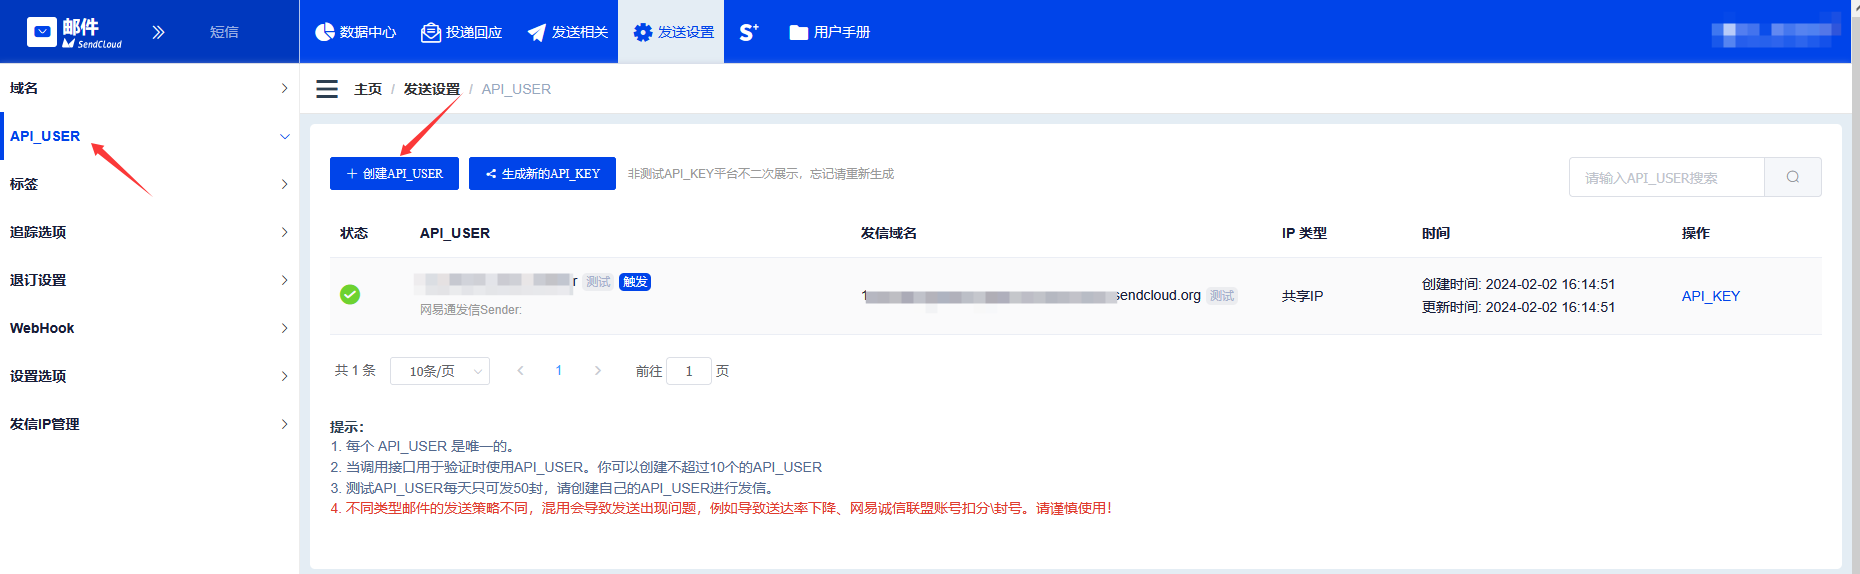Viewport: 1860px width, 574px height.
Task: Click the green status check icon
Action: tap(350, 294)
